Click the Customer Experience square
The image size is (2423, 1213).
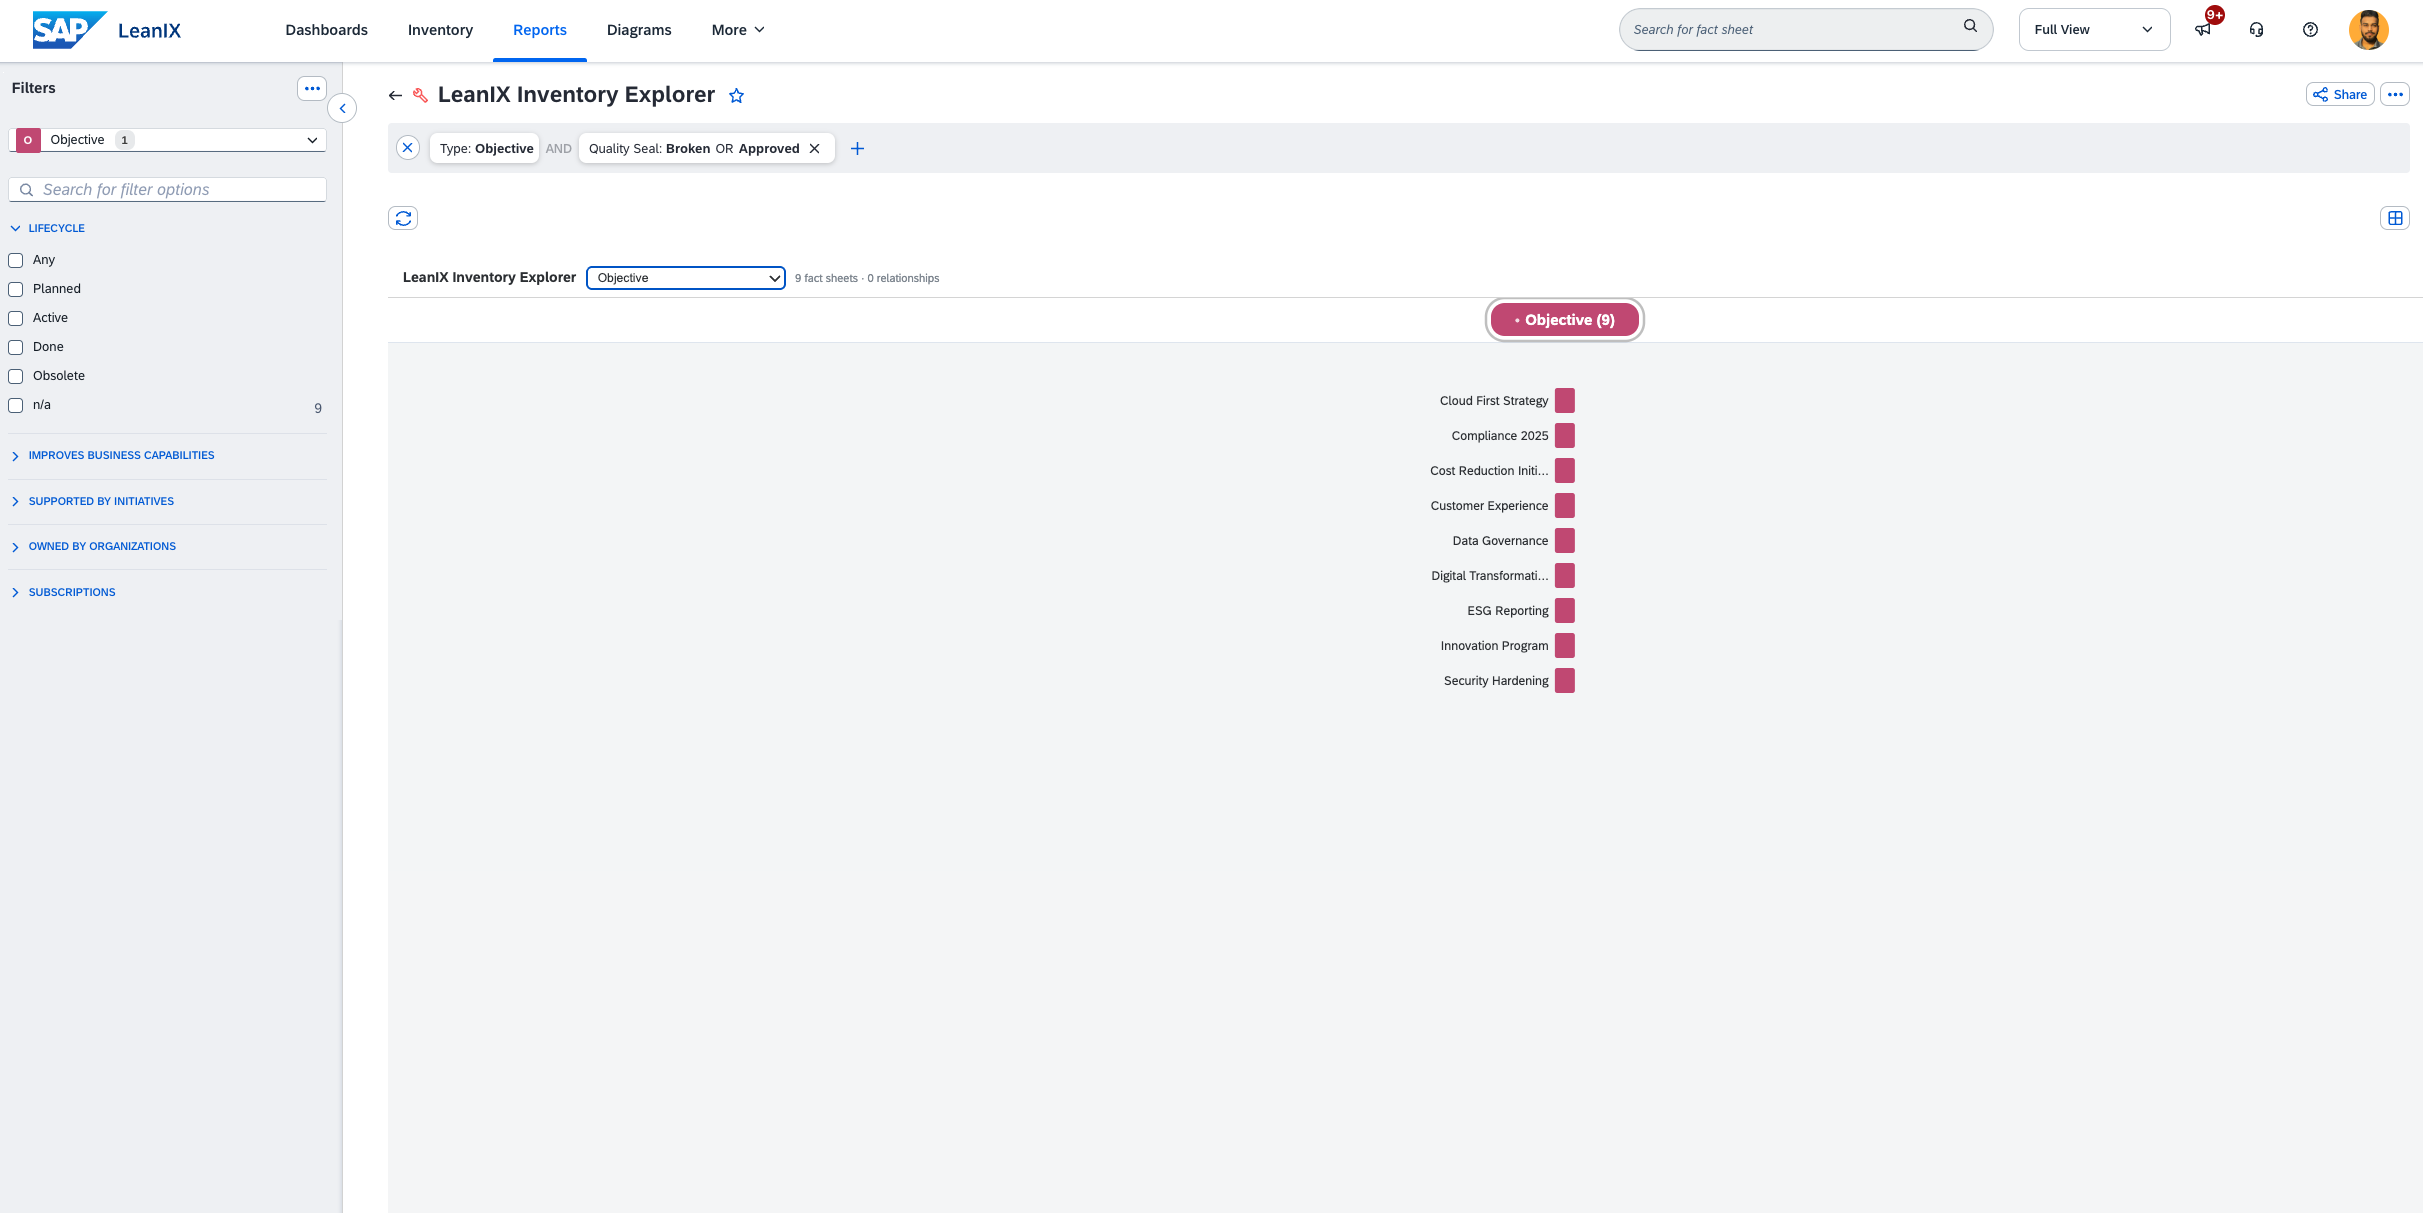(1565, 505)
